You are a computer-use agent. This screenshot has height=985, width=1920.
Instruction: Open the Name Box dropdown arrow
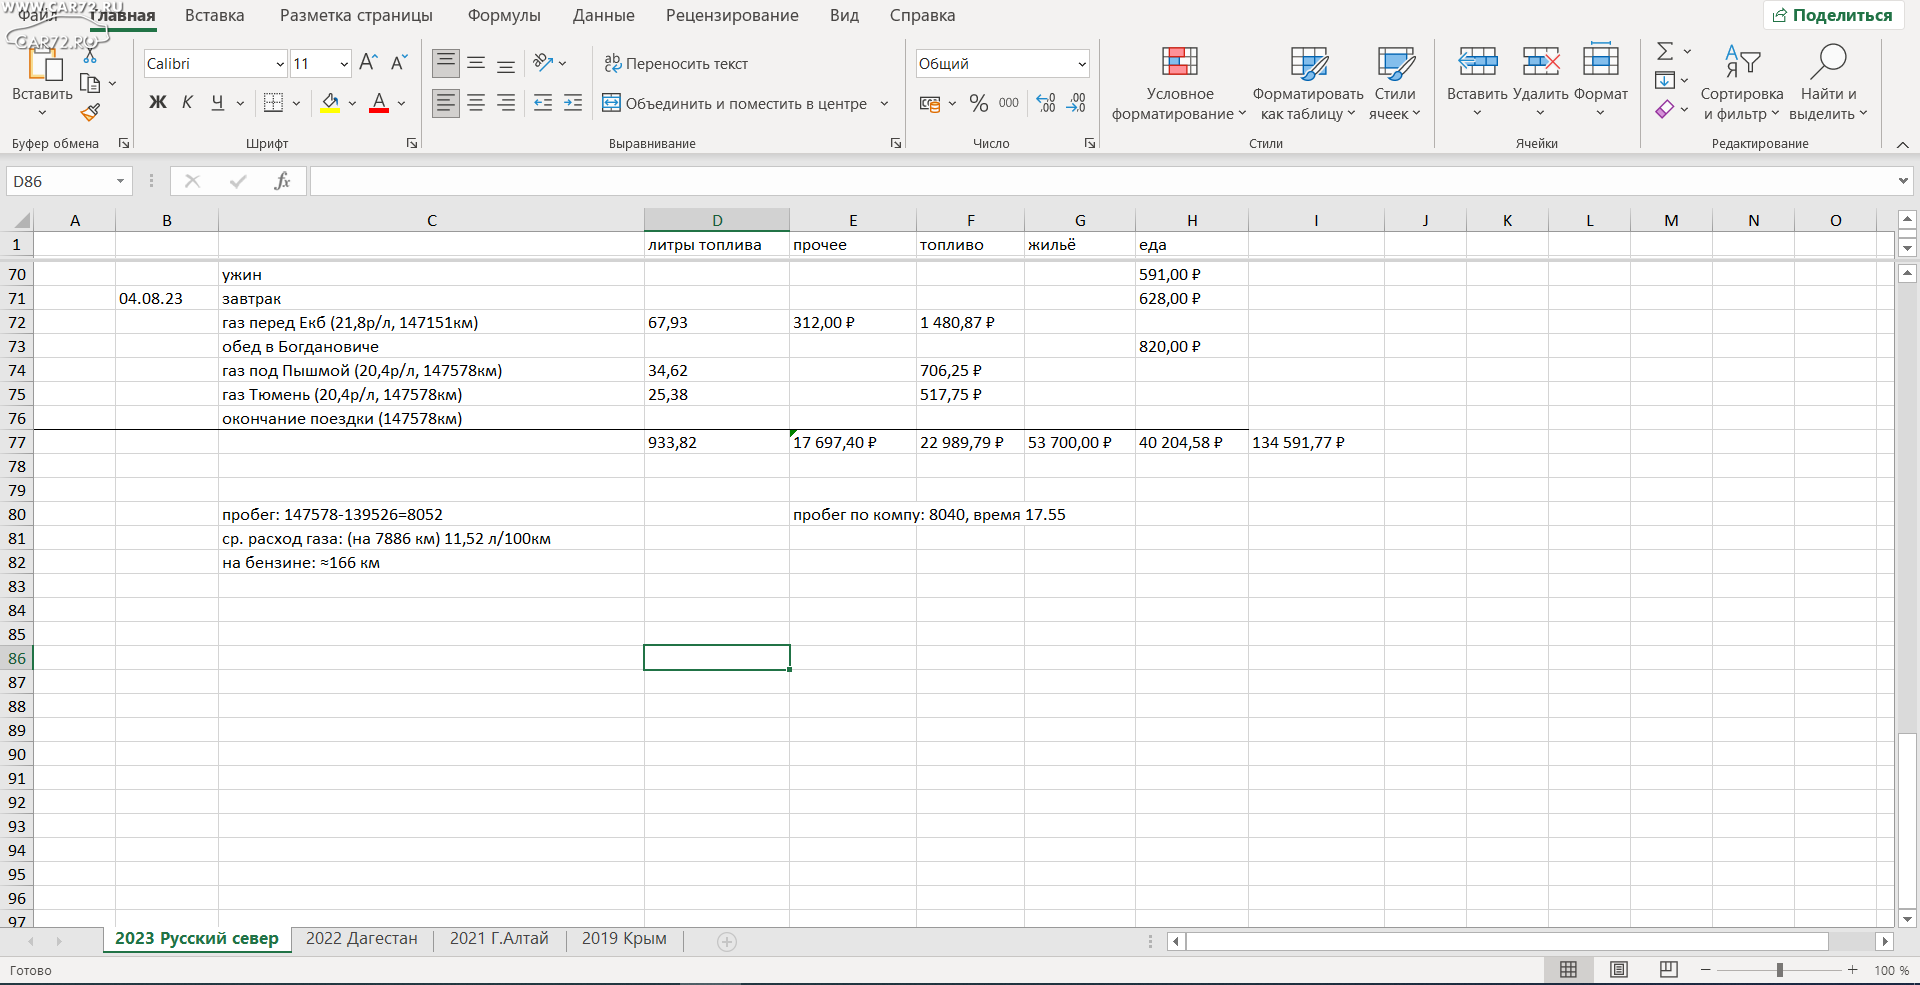click(120, 181)
